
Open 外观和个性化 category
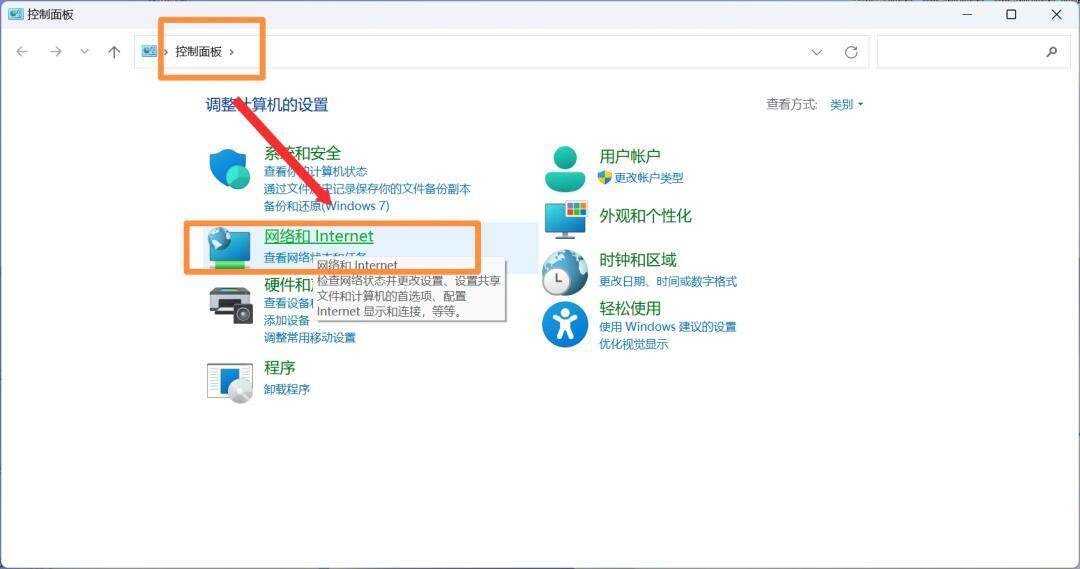coord(645,216)
